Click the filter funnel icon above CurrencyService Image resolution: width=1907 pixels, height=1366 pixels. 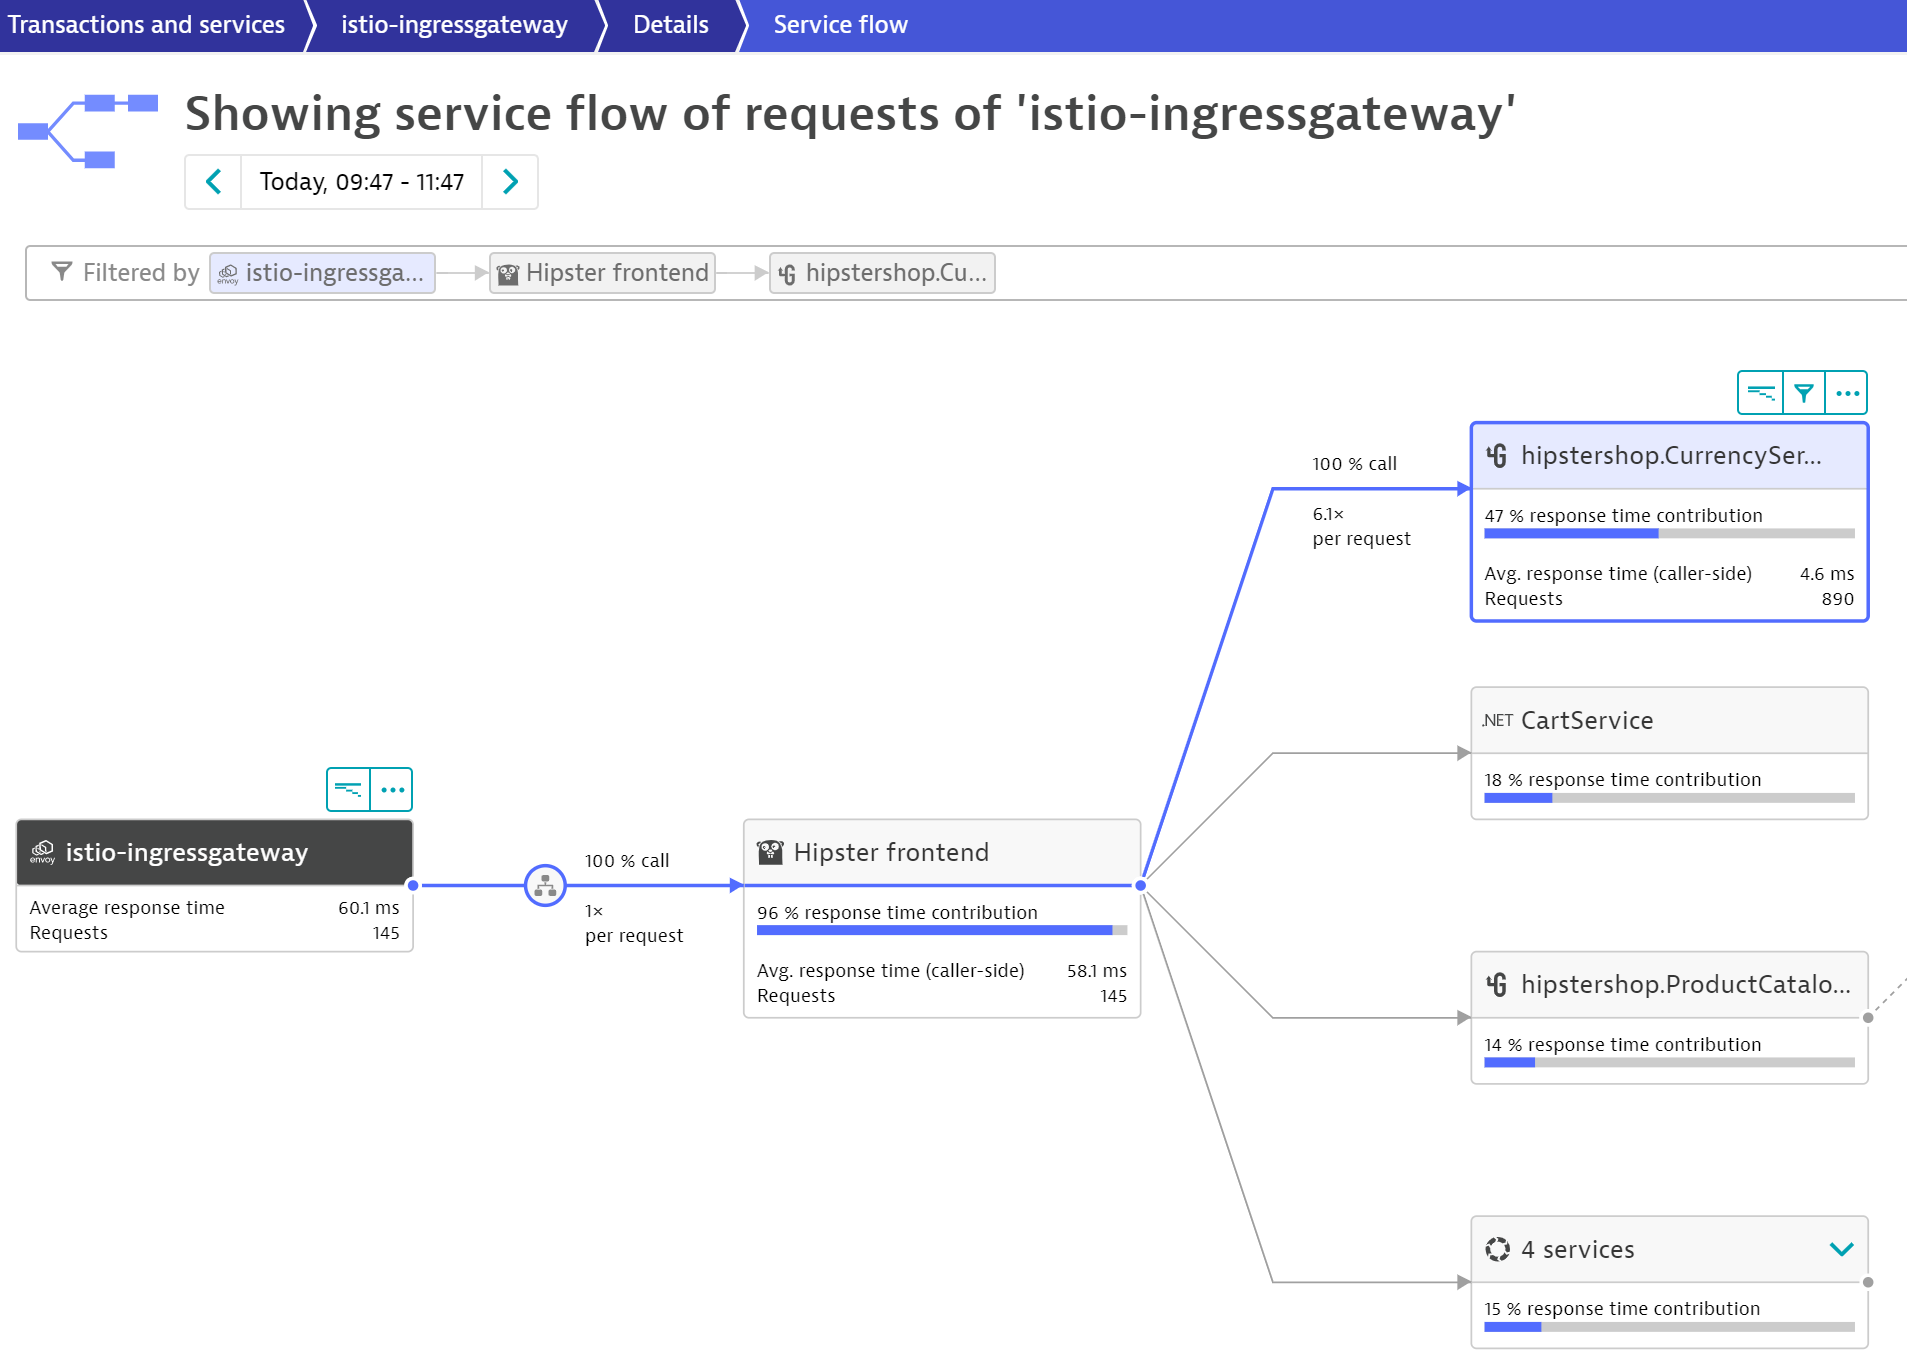[1803, 393]
